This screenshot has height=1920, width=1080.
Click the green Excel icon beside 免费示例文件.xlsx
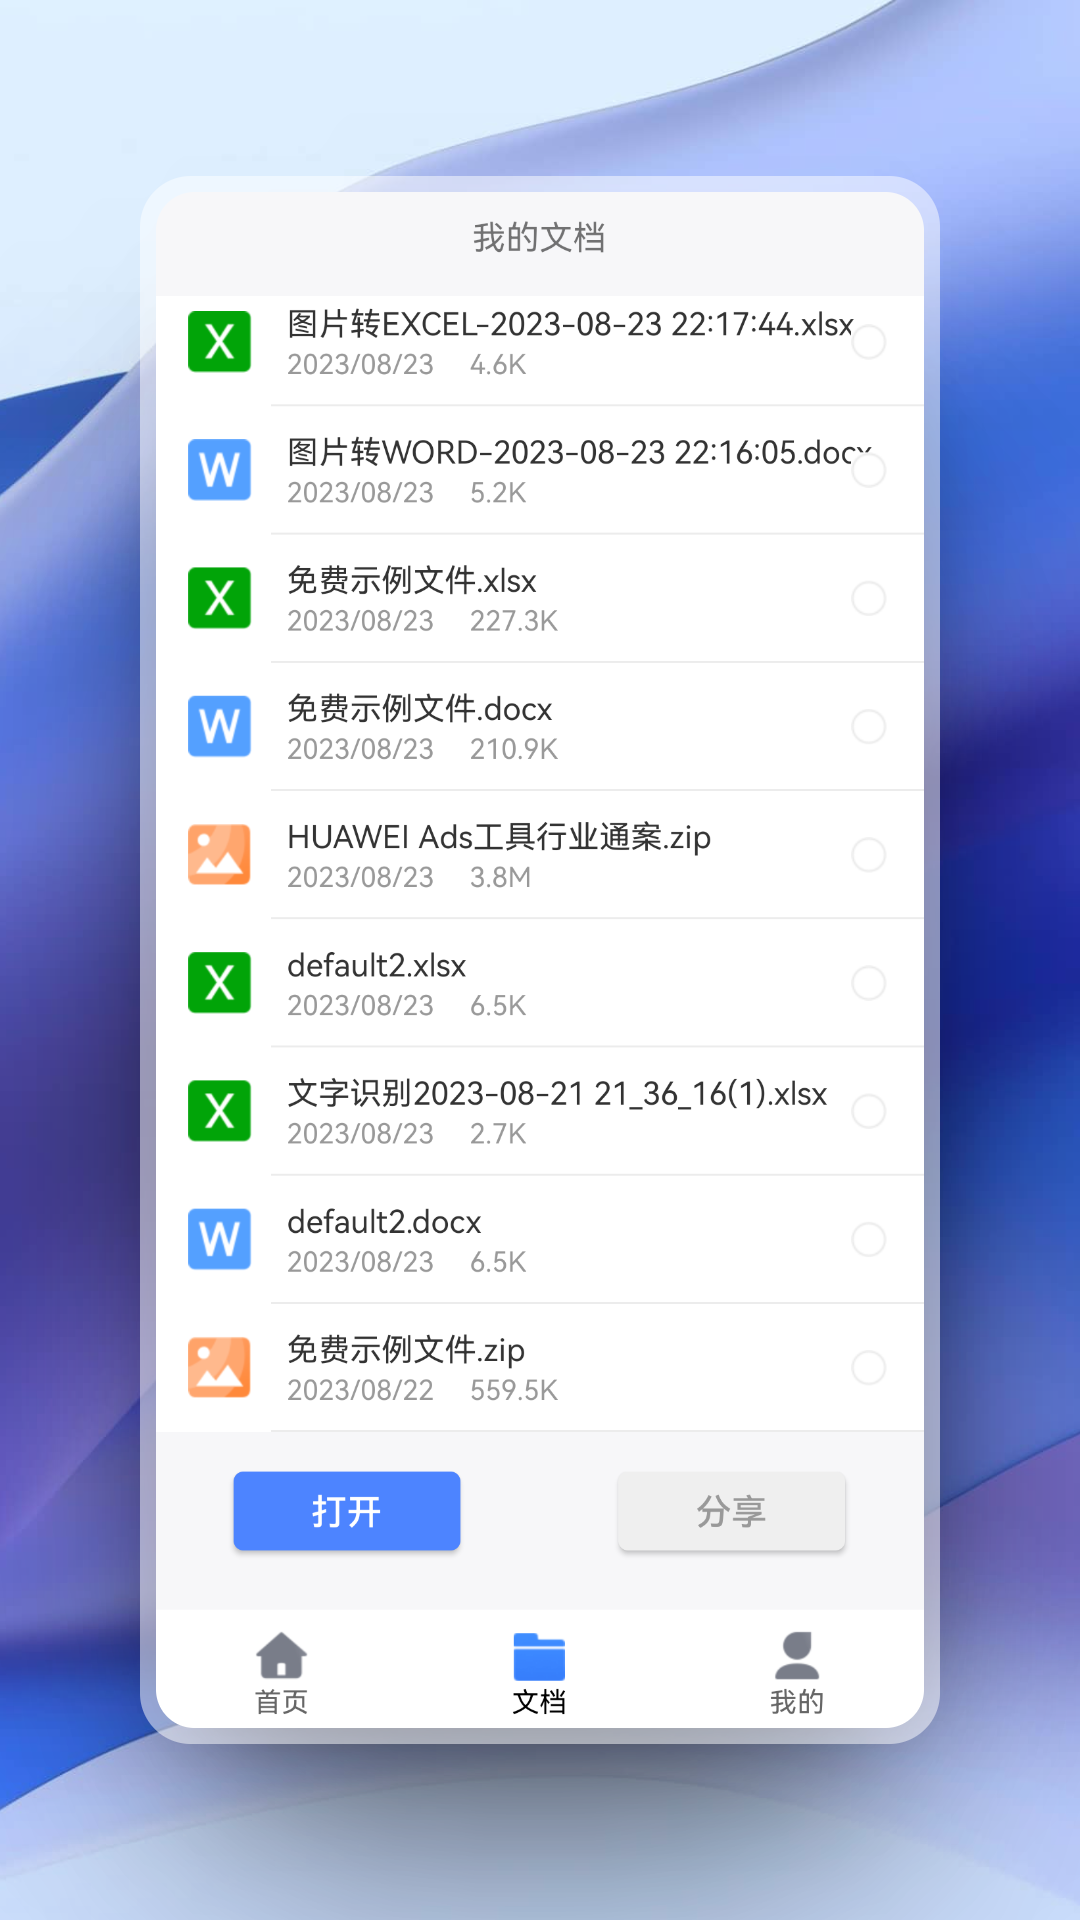point(219,598)
